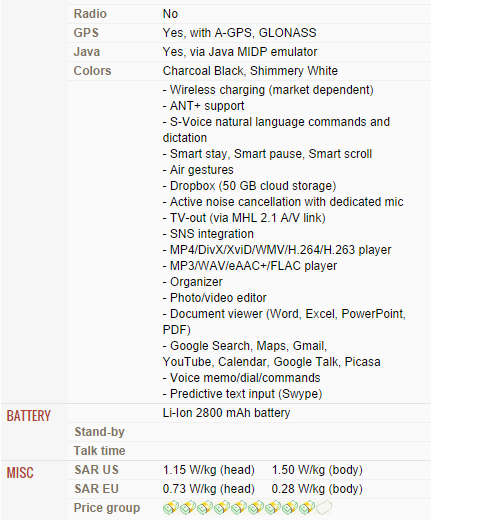Click the Price group label

pos(107,508)
